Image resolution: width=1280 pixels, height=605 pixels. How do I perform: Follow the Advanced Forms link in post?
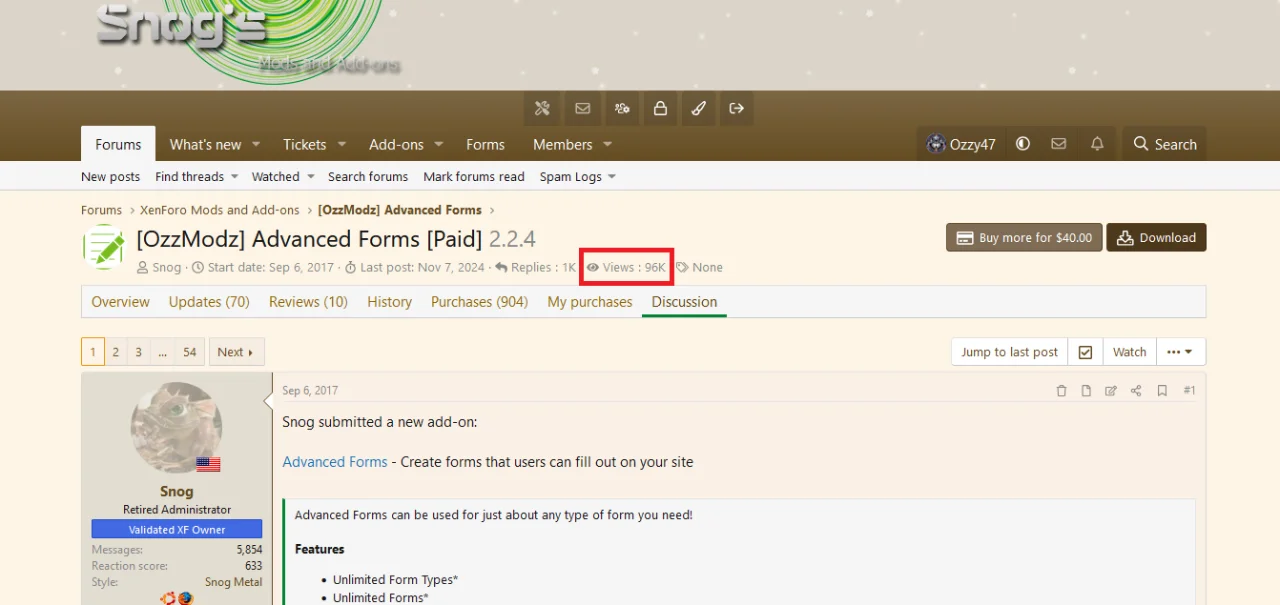click(x=334, y=462)
